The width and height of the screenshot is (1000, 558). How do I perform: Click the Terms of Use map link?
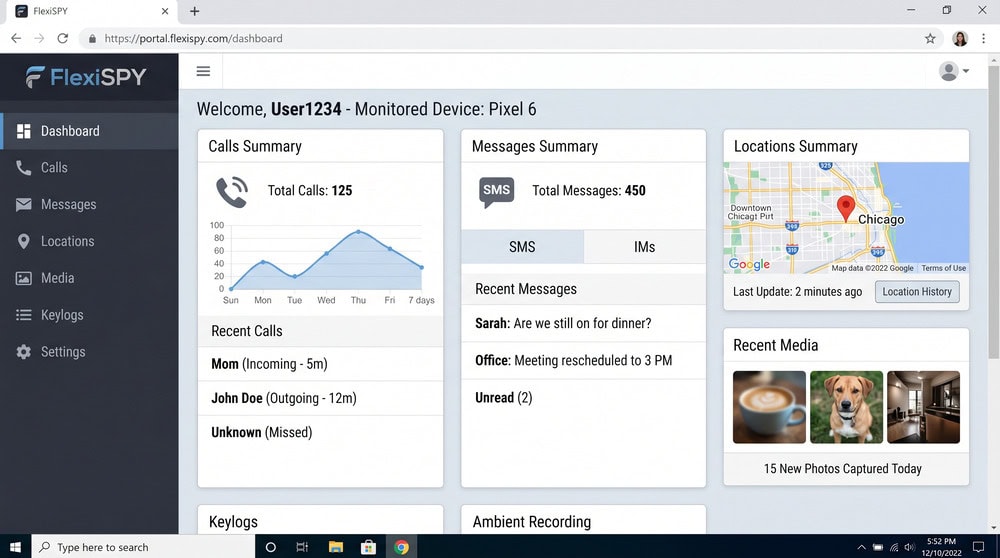[943, 268]
